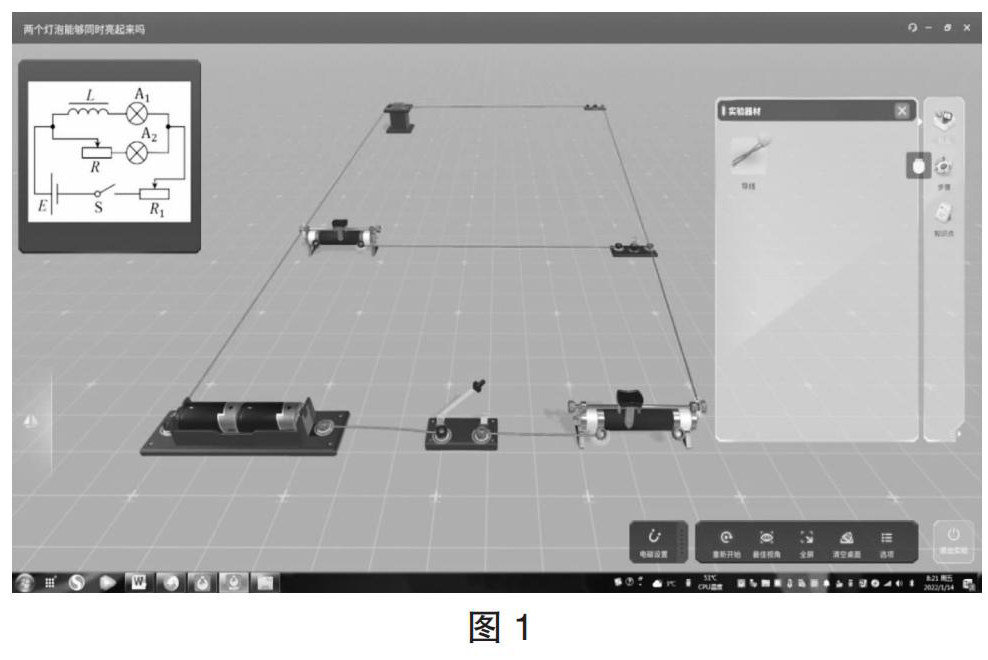Click the slider on the R1 rheostat
The width and height of the screenshot is (988, 660).
[x=628, y=396]
